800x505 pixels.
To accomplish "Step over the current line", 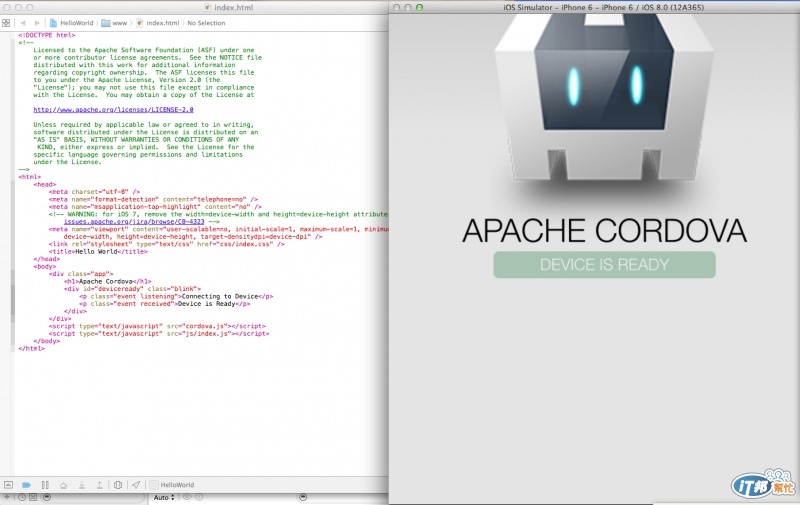I will coord(63,485).
